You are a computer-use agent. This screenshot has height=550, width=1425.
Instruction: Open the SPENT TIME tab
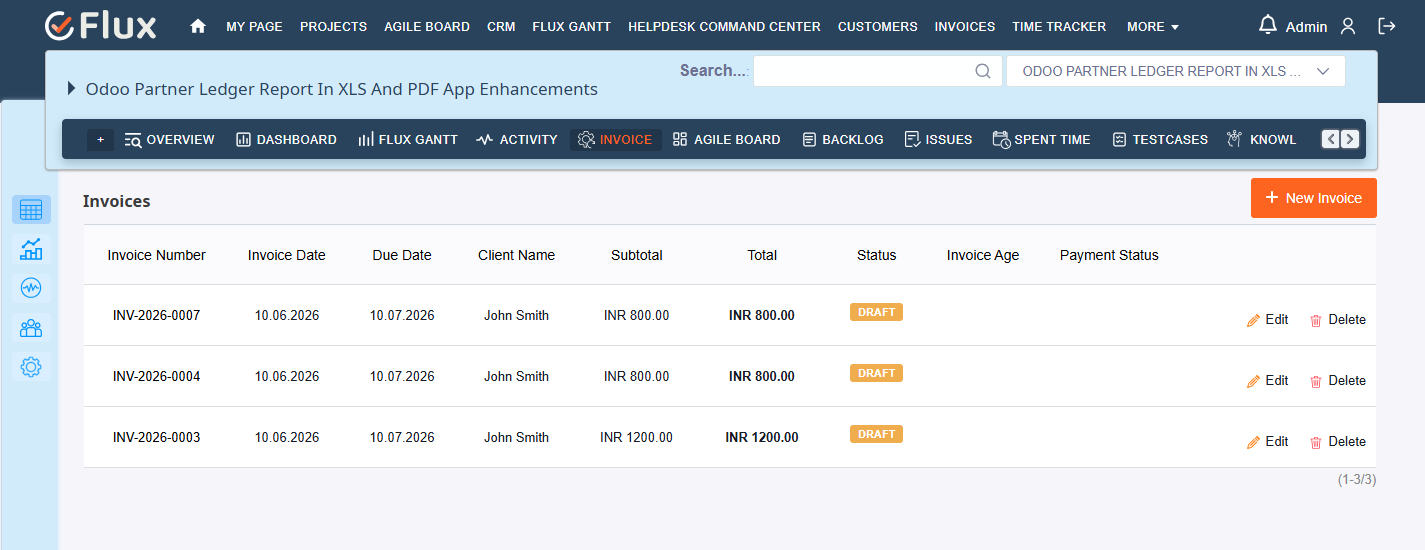pyautogui.click(x=1041, y=140)
